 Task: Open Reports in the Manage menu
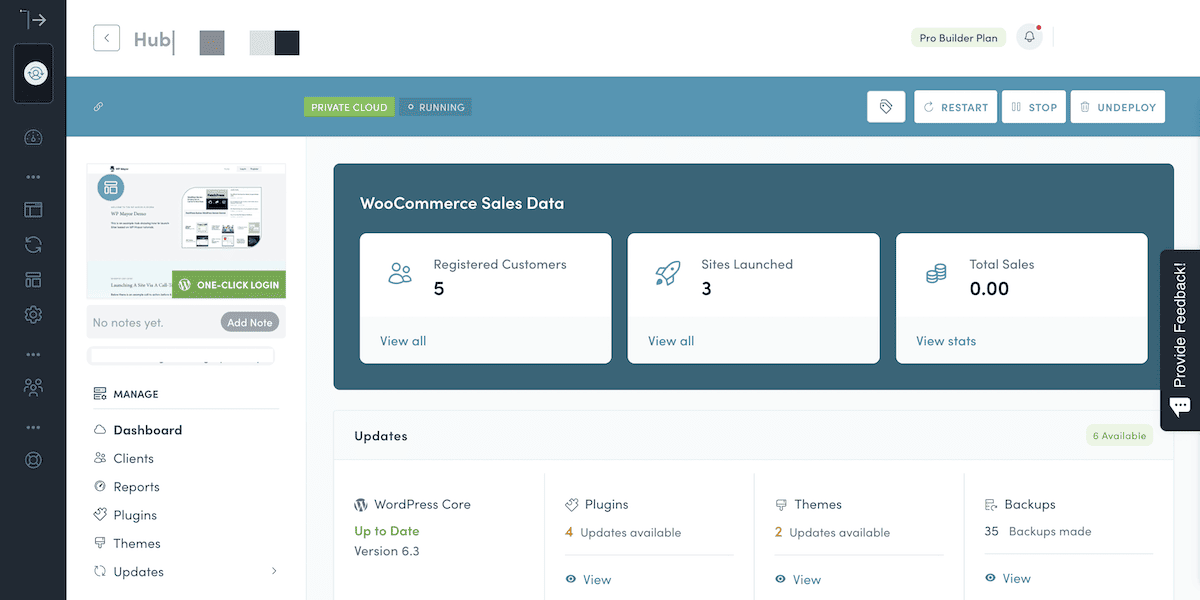coord(136,487)
